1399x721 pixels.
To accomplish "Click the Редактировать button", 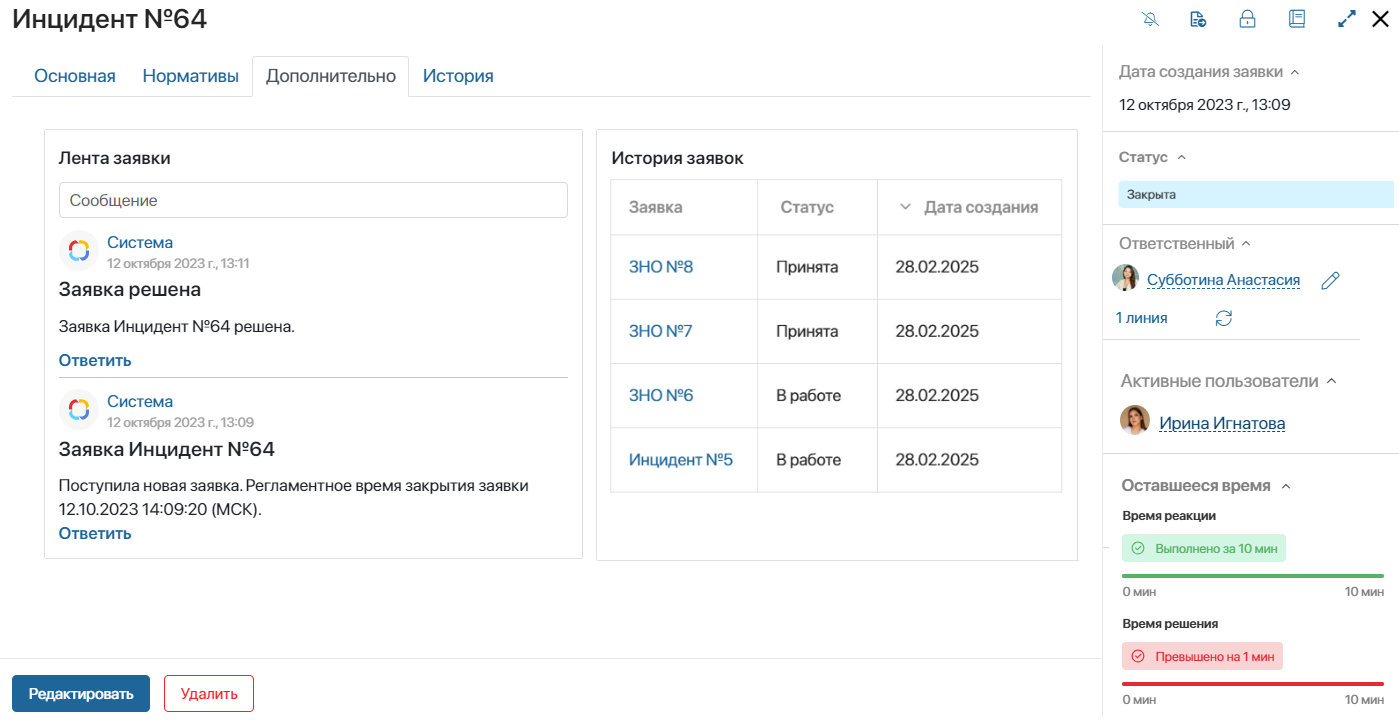I will pyautogui.click(x=81, y=694).
